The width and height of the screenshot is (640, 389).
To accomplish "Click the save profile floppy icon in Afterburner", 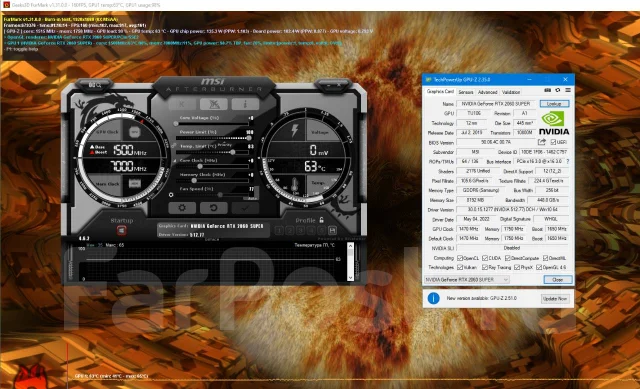I will [332, 231].
